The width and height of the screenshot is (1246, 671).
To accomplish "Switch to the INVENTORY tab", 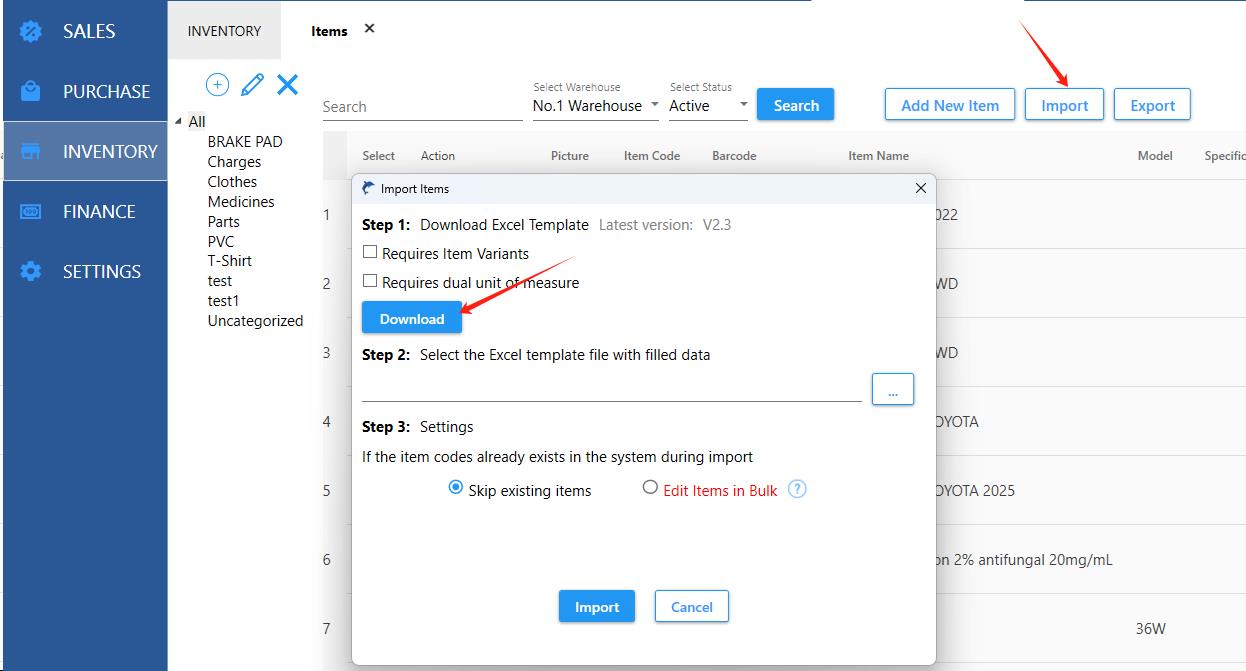I will [224, 31].
